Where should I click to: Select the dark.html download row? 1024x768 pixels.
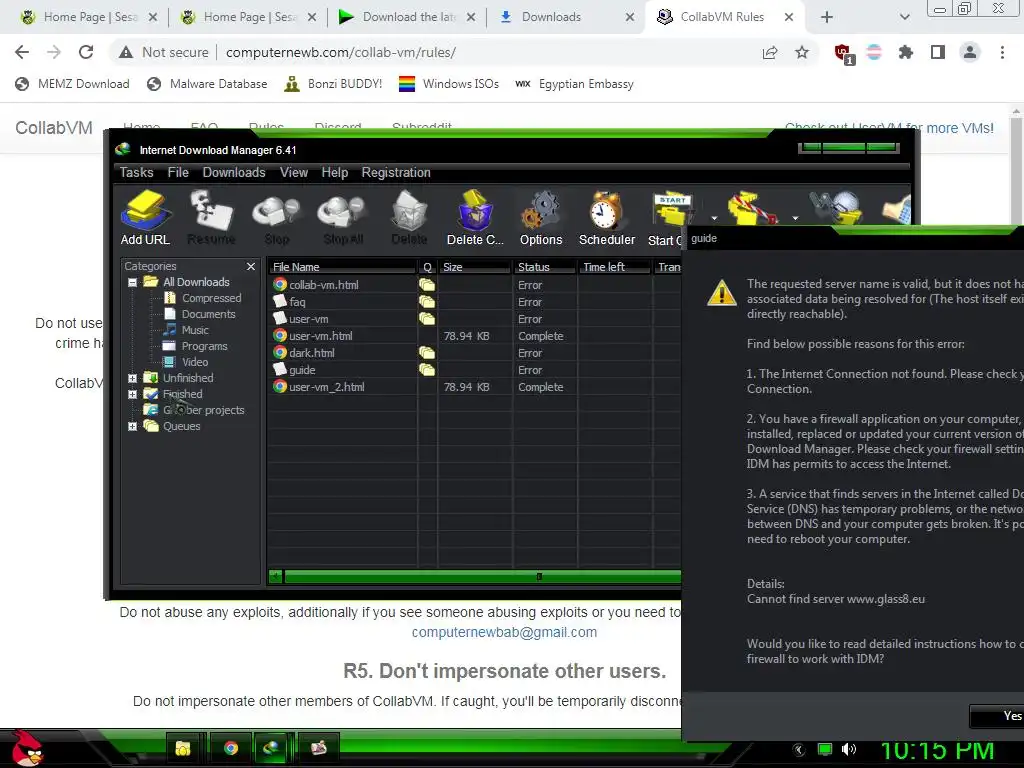coord(473,353)
